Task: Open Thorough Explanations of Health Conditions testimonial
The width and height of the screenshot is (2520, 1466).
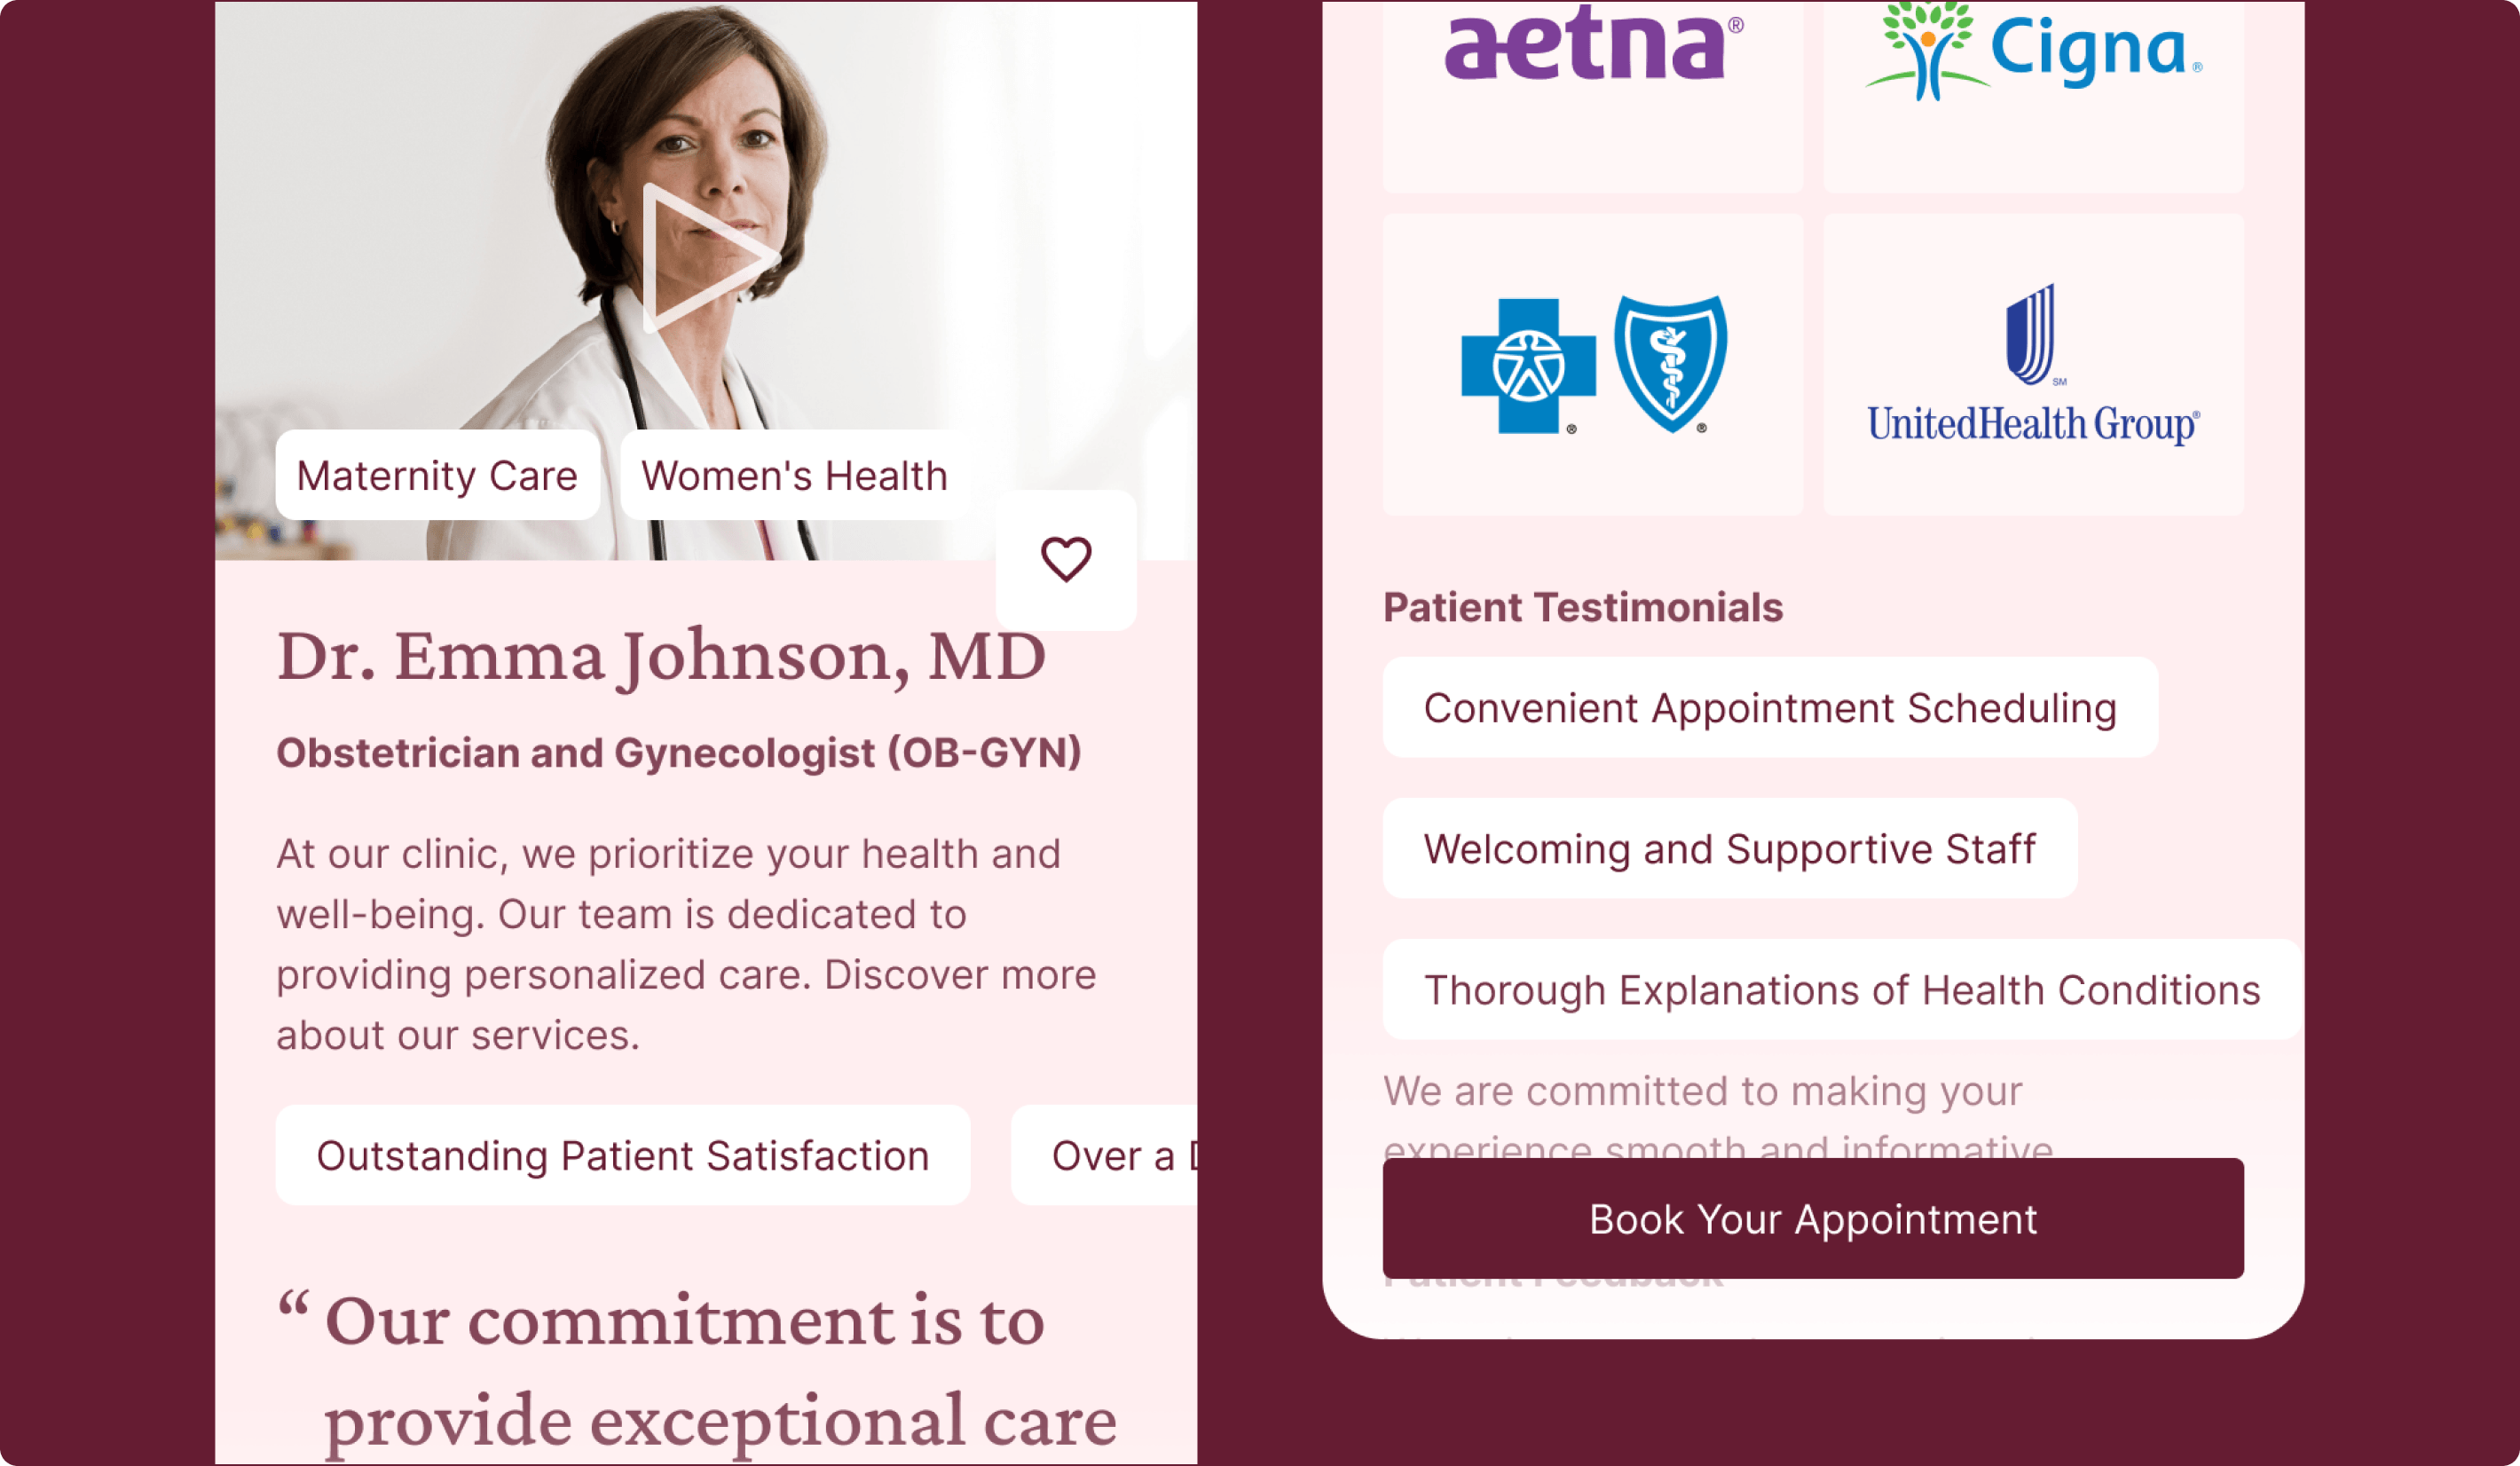Action: 1841,990
